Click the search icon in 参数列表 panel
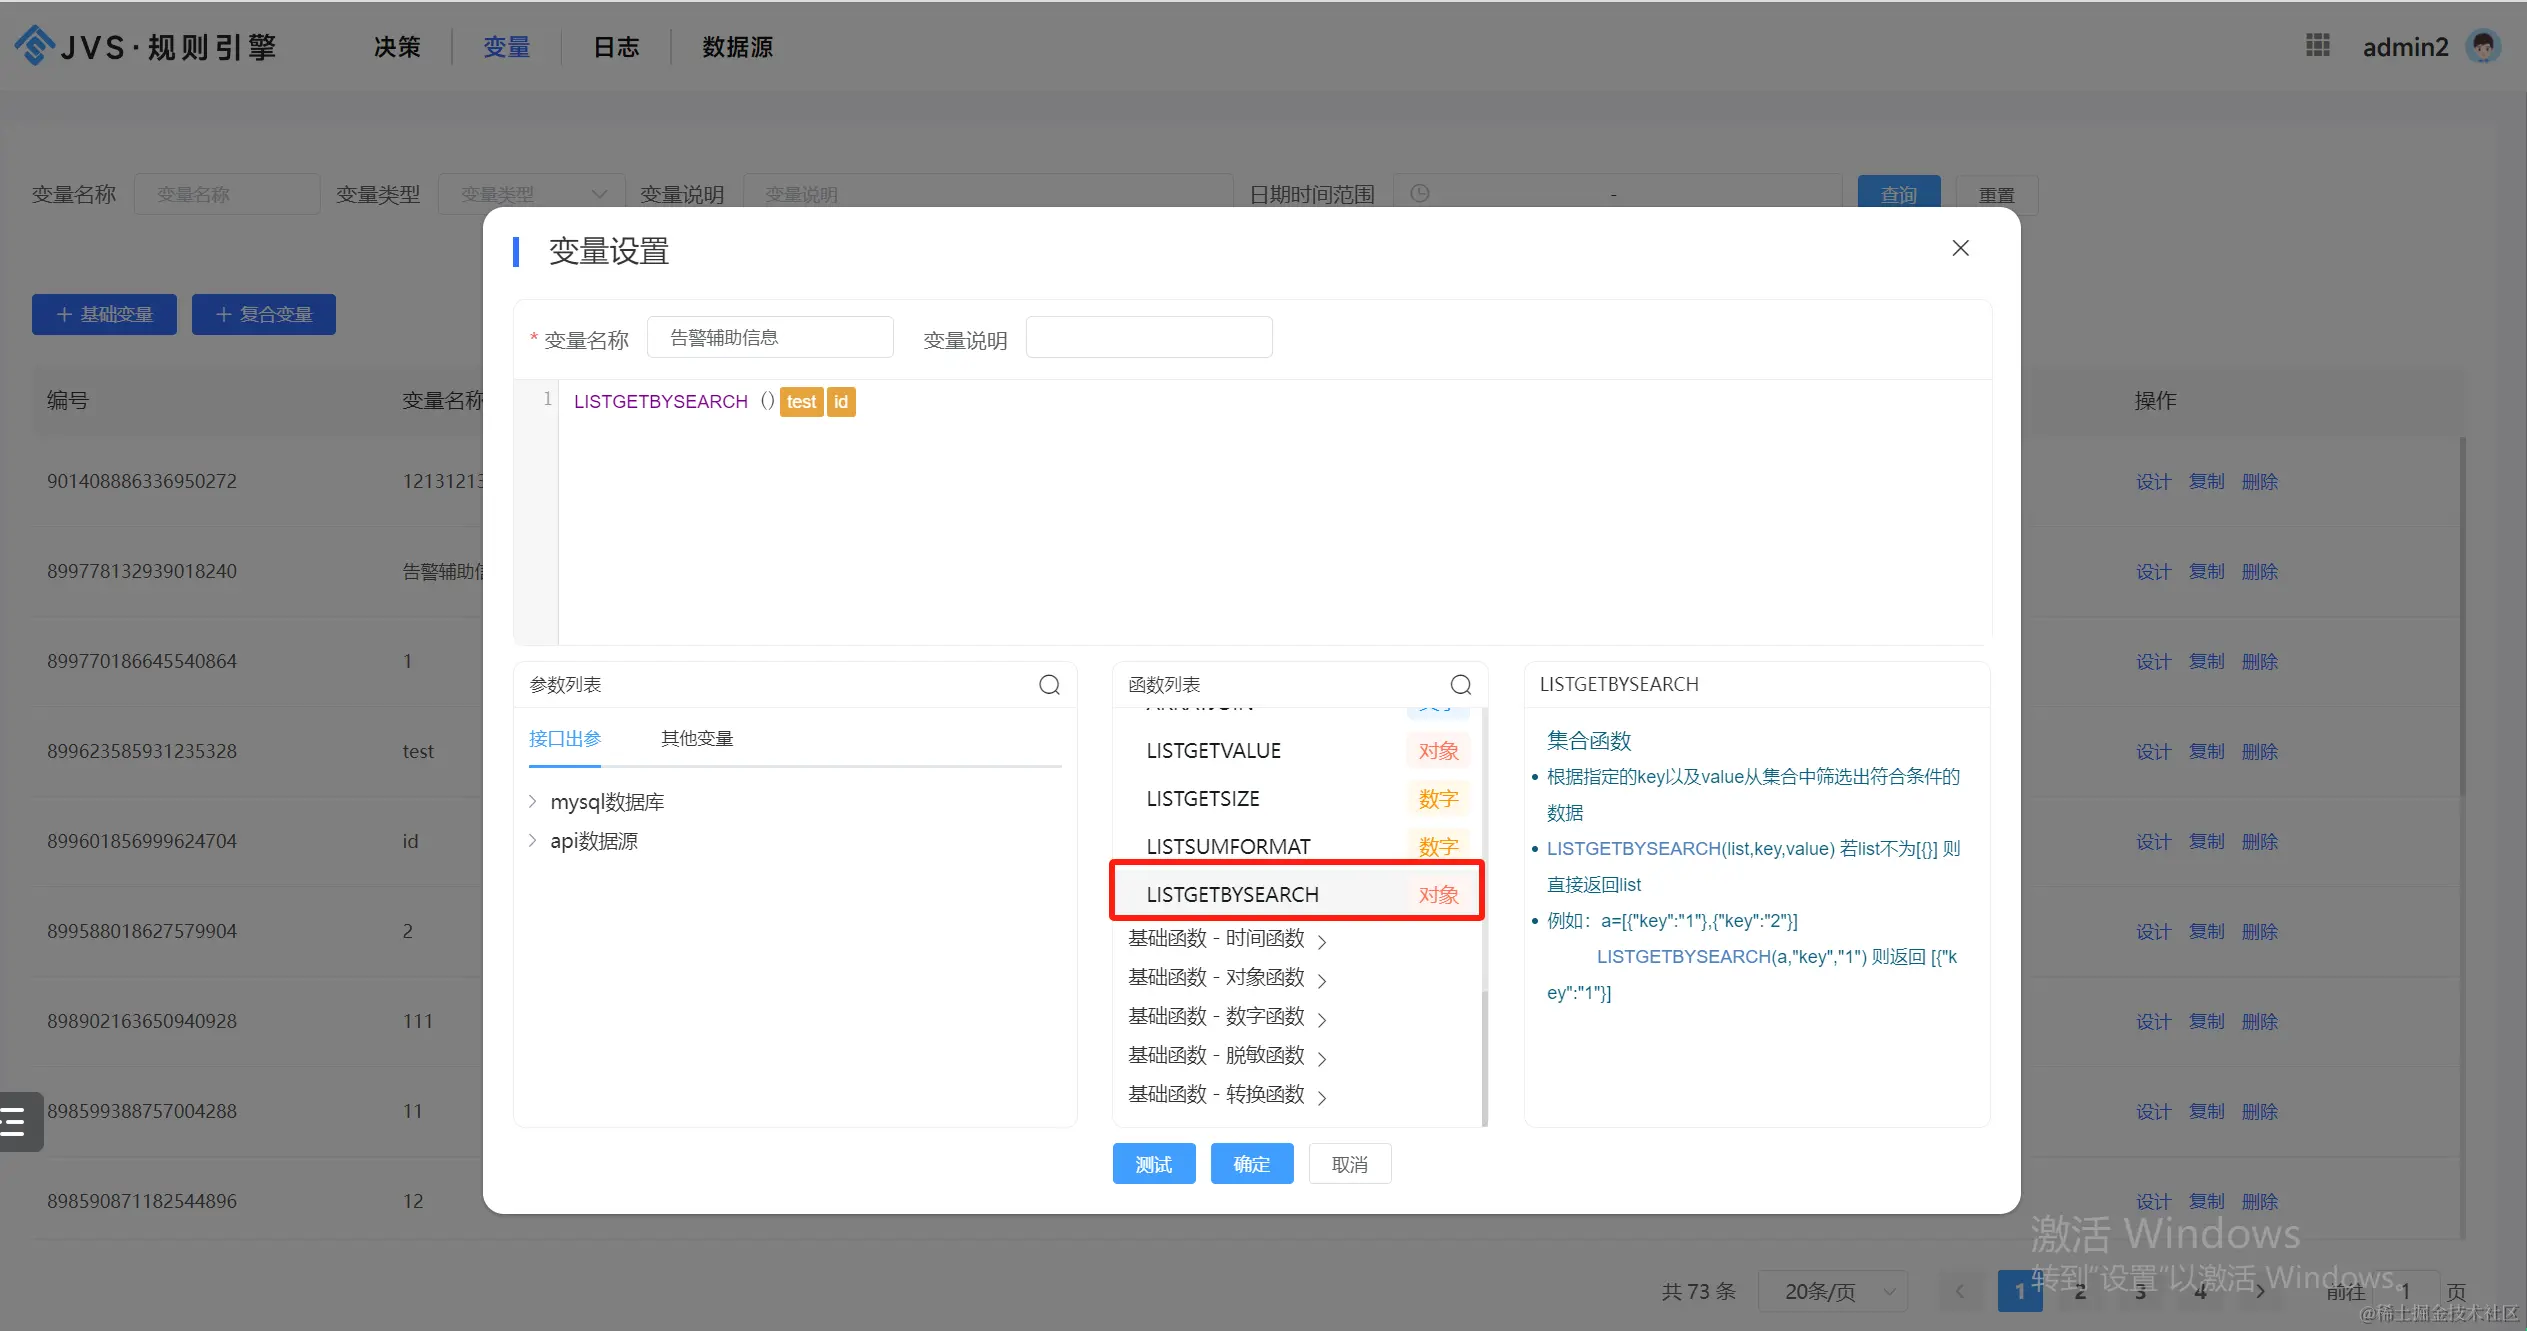This screenshot has height=1331, width=2527. [x=1049, y=685]
